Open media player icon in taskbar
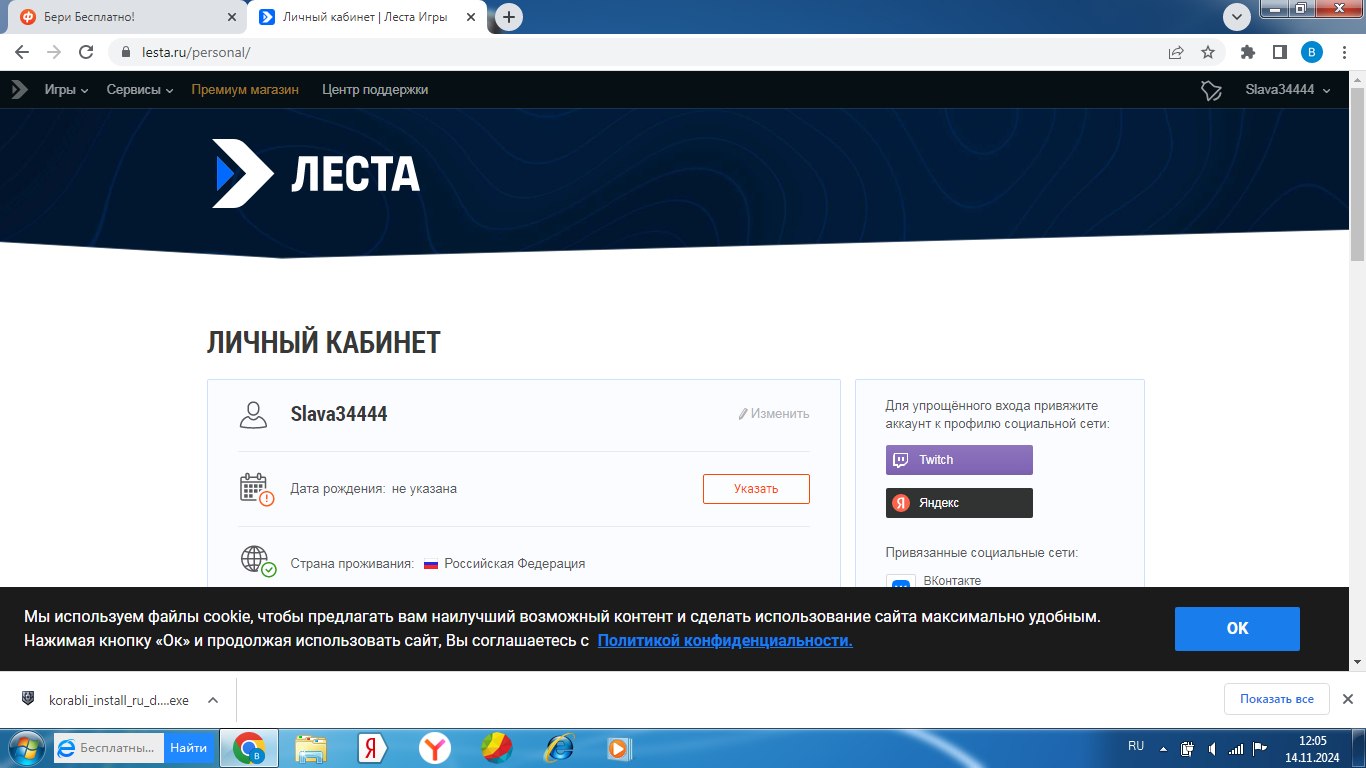 [619, 748]
